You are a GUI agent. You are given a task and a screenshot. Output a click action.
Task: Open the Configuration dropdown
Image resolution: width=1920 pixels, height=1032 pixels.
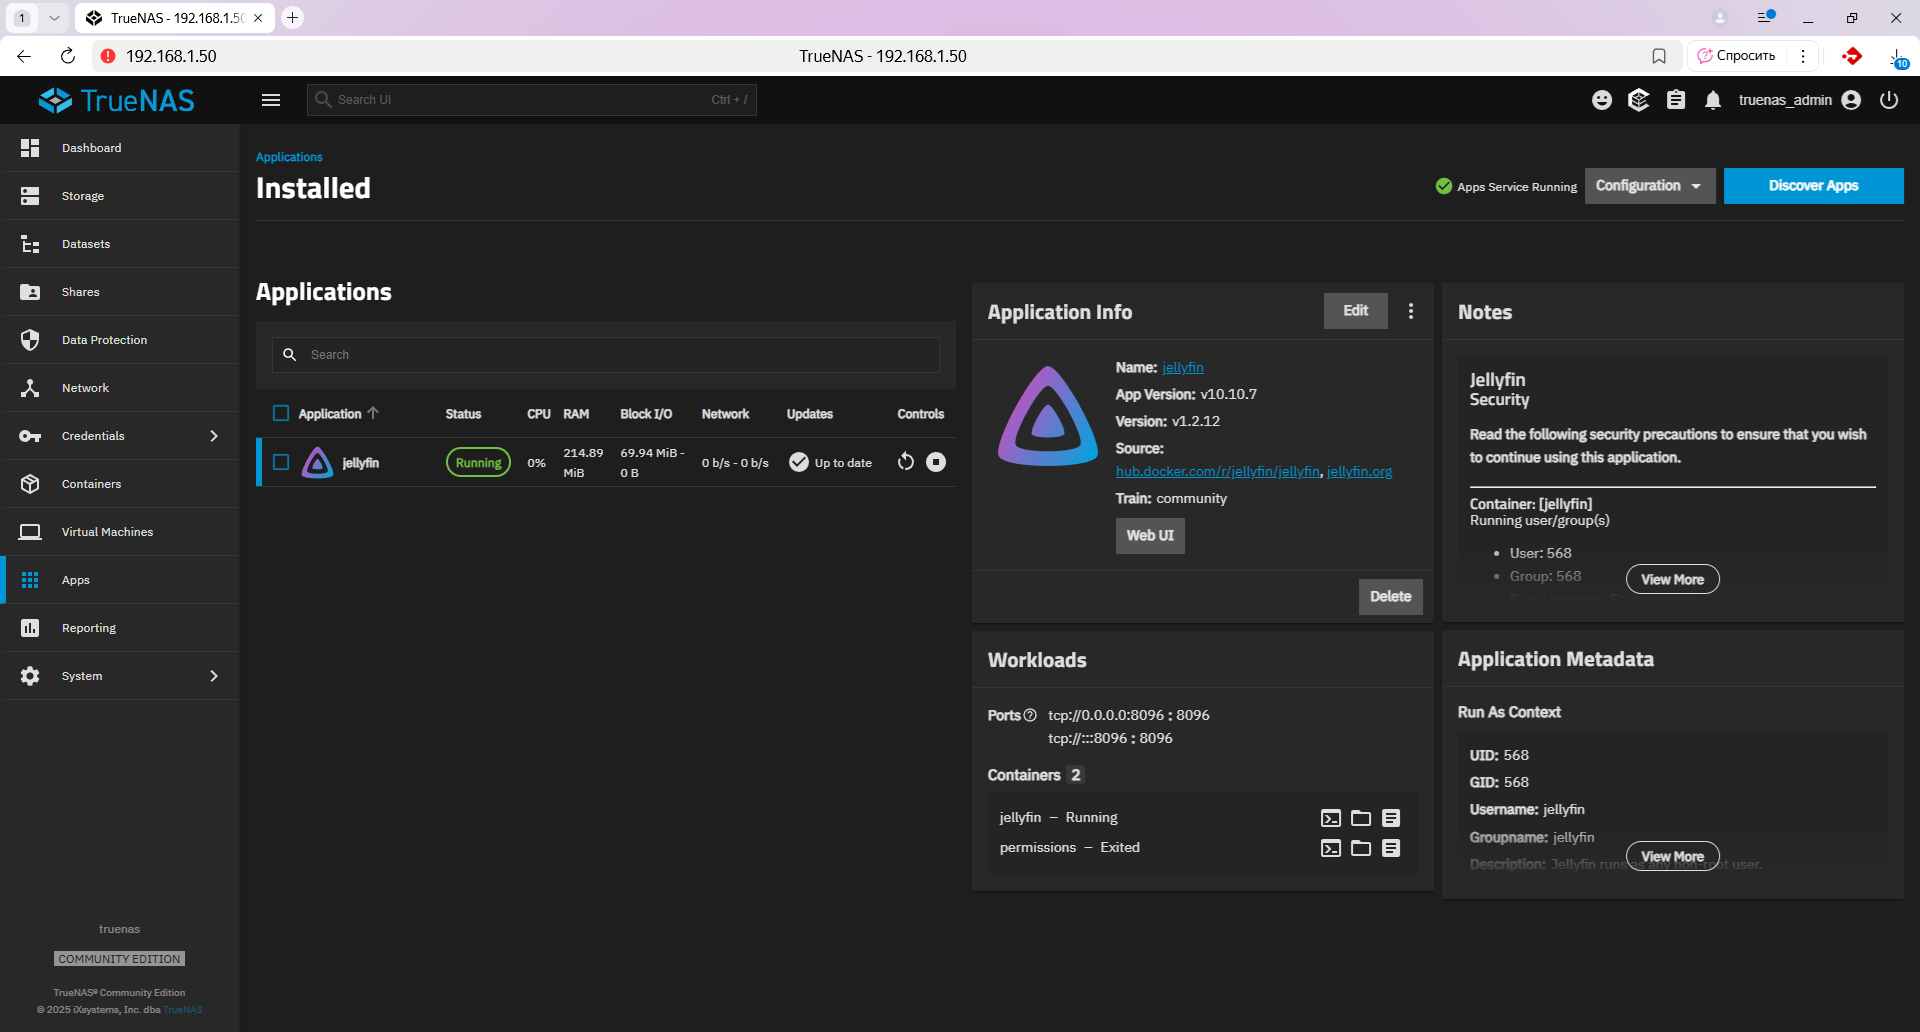pyautogui.click(x=1649, y=186)
